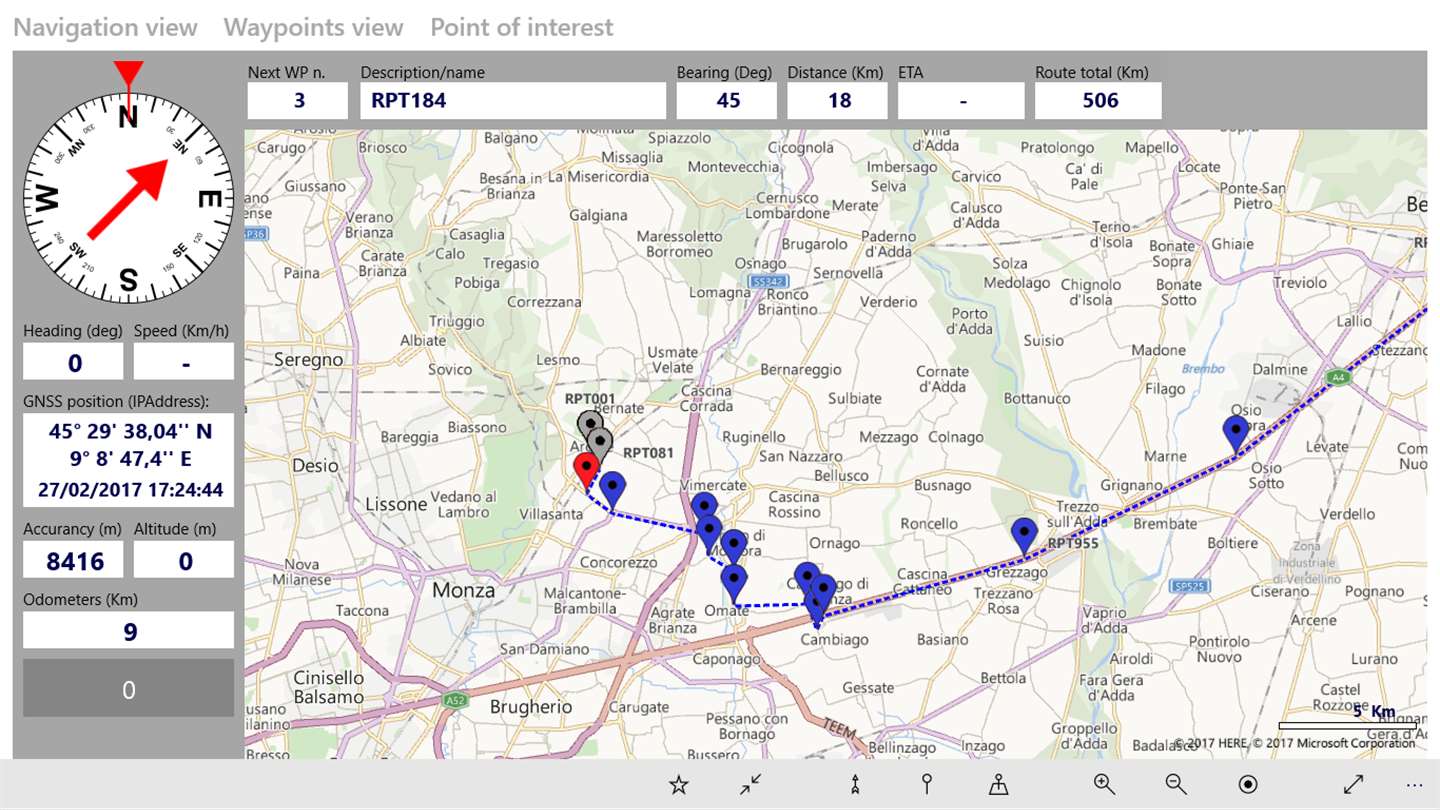Center on current position with target icon
The image size is (1440, 810).
[1248, 785]
